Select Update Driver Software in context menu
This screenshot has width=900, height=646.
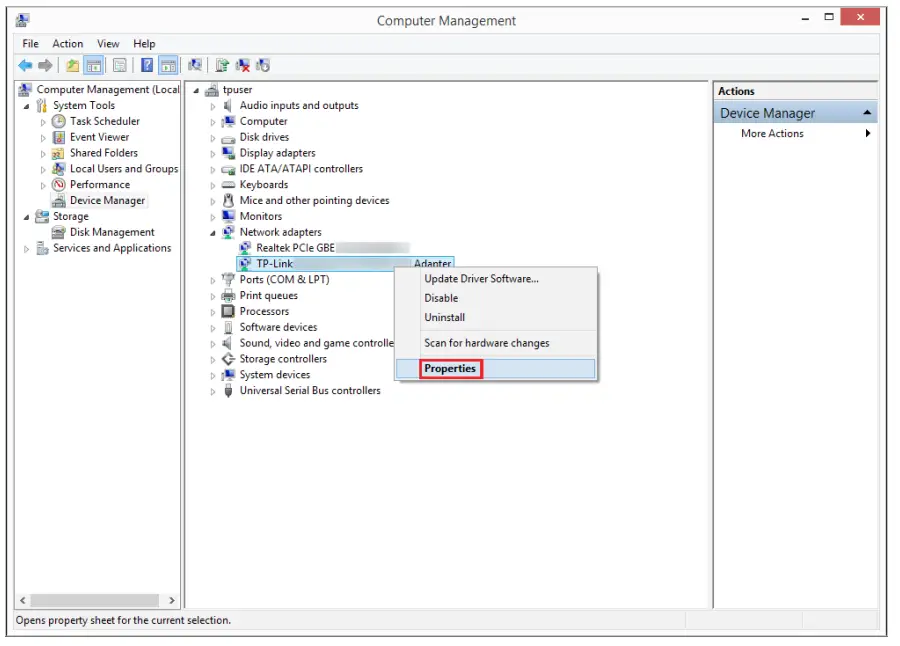481,279
